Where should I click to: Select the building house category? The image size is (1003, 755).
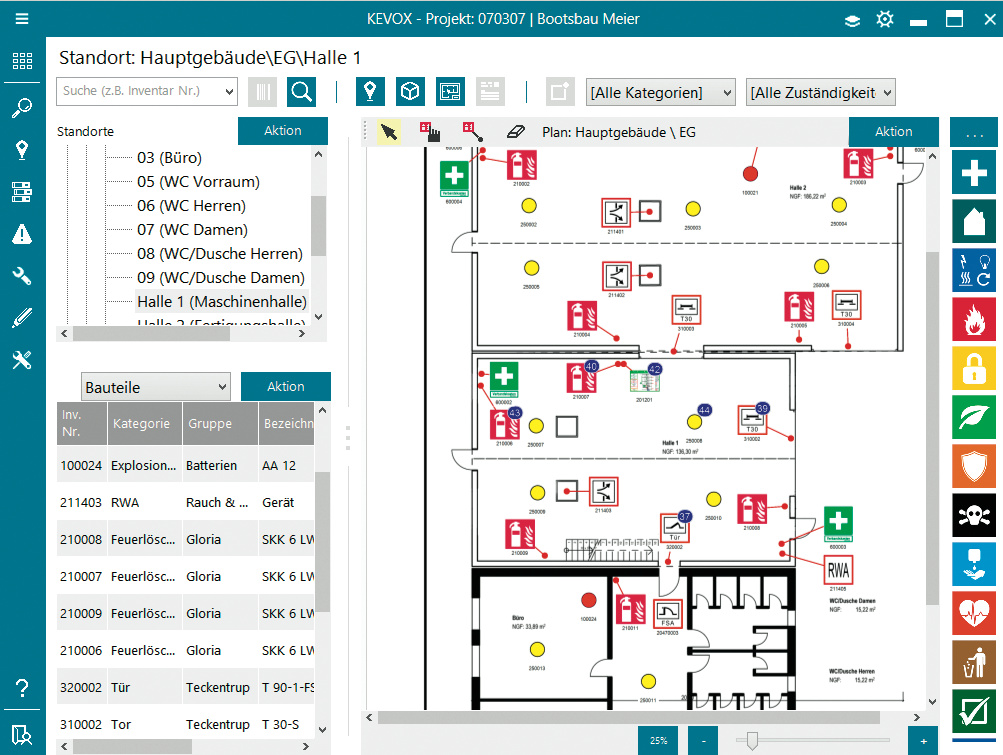(974, 221)
